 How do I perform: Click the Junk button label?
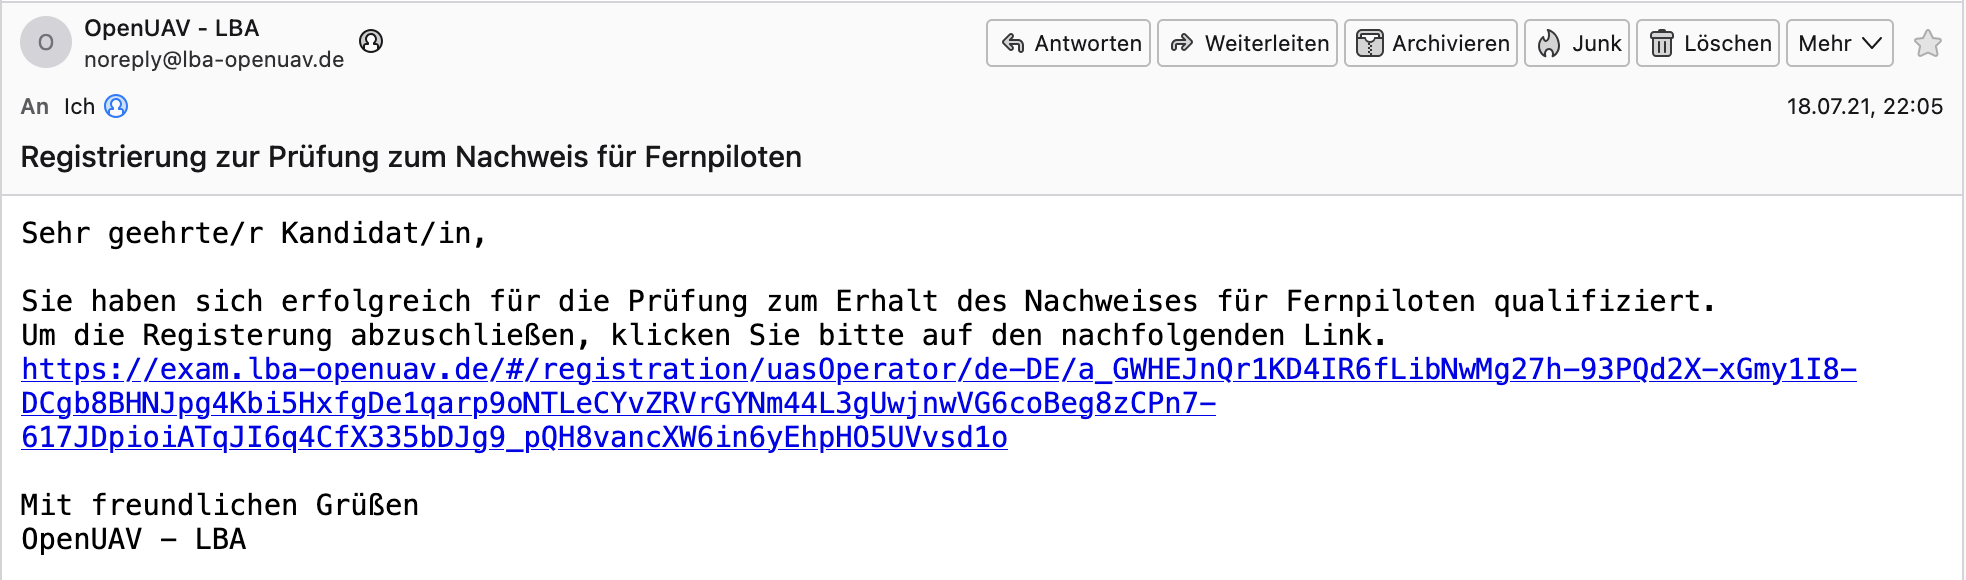[x=1596, y=43]
